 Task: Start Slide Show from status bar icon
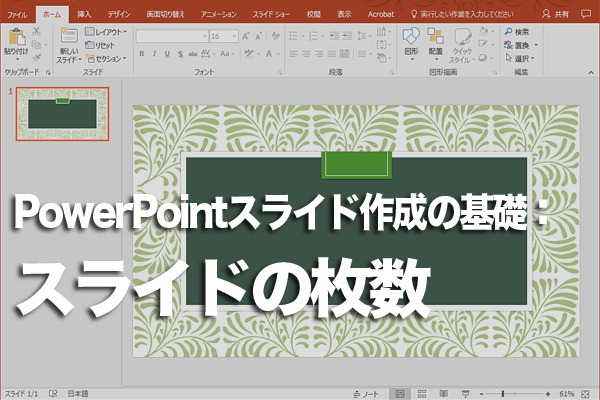465,394
